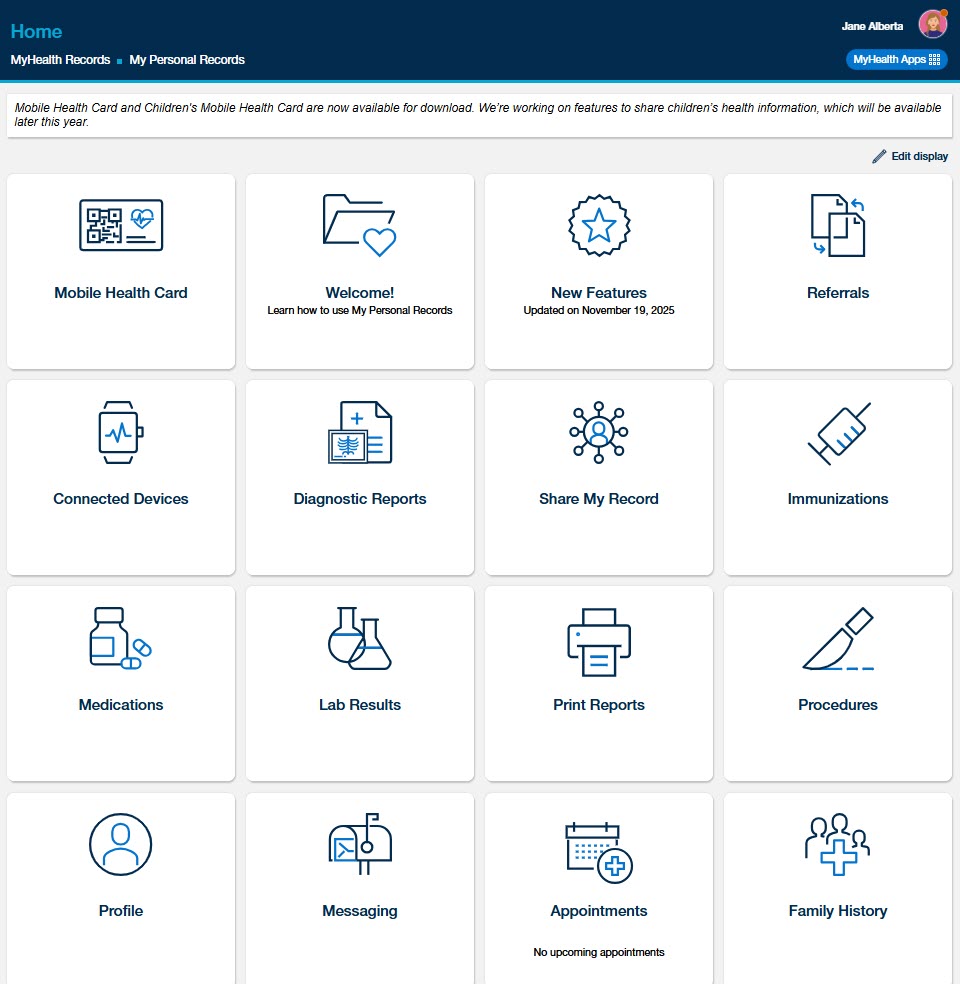The height and width of the screenshot is (984, 960).
Task: Open the Medications pill bottle icon
Action: click(121, 638)
